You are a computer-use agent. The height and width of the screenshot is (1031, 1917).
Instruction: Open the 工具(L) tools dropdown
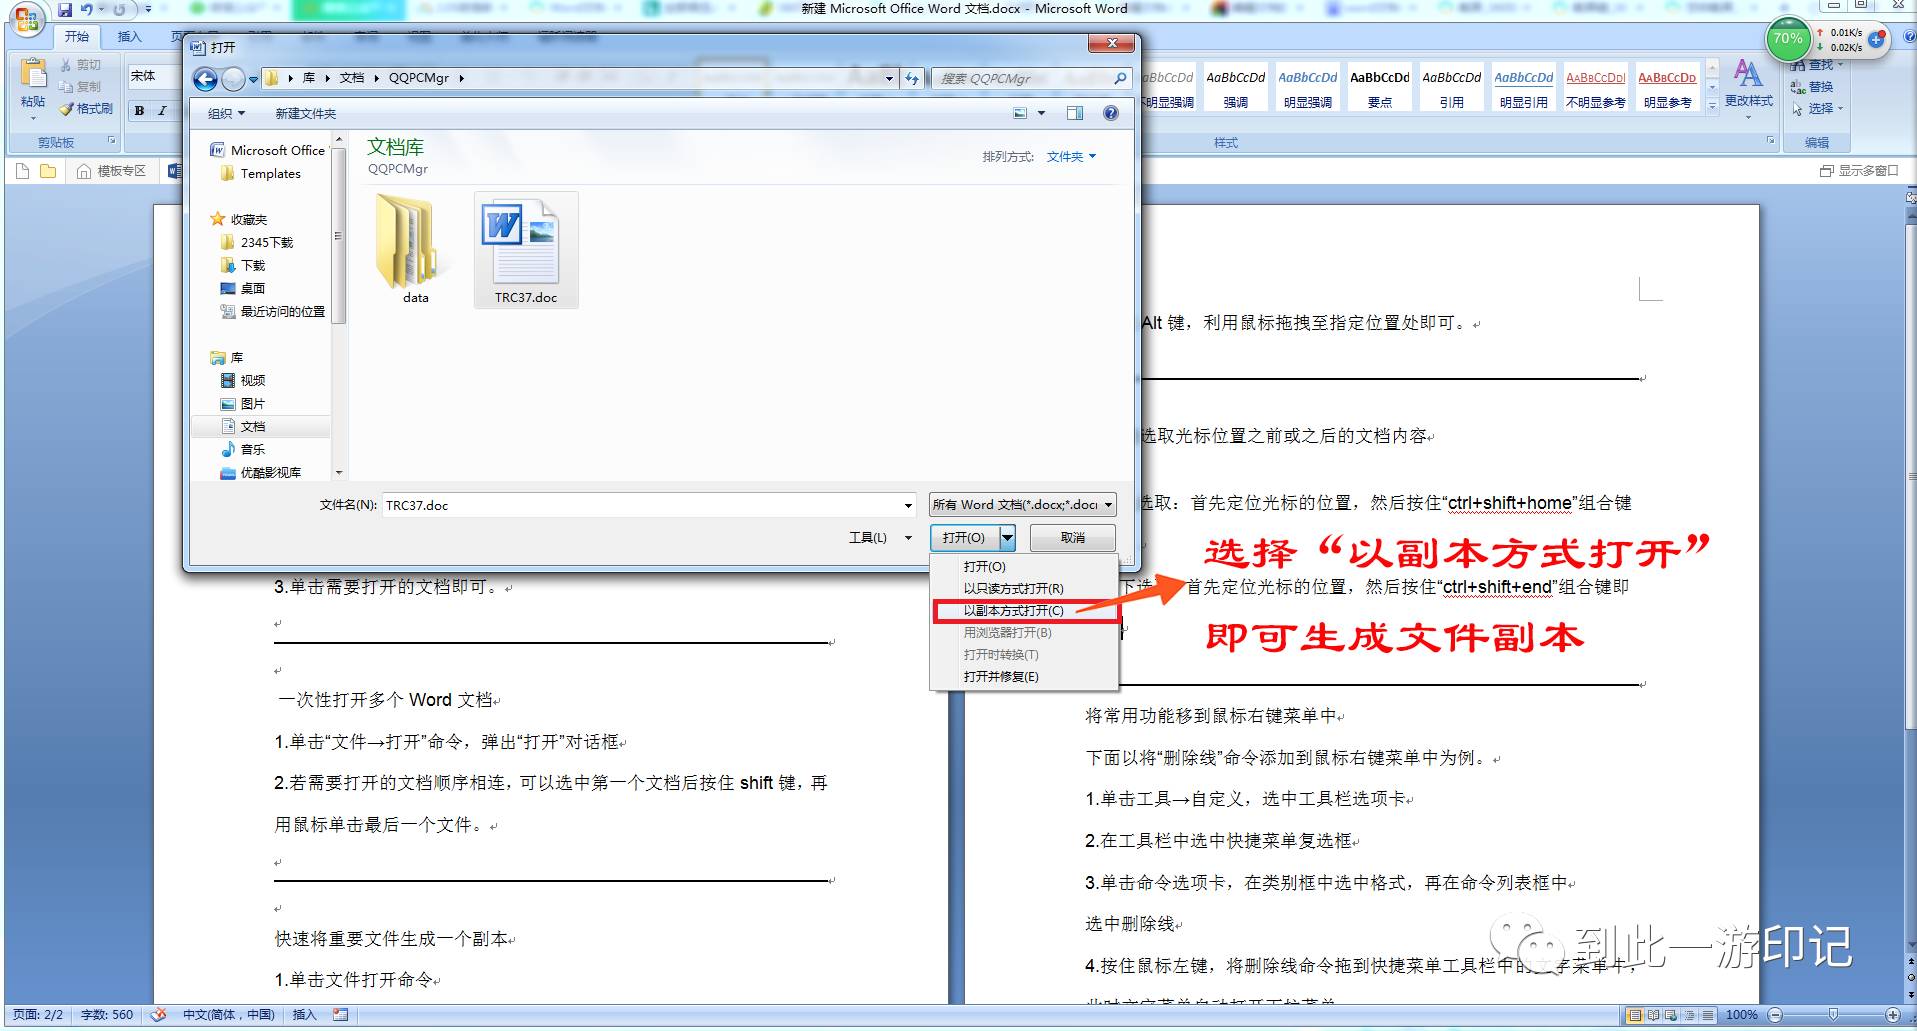point(880,538)
